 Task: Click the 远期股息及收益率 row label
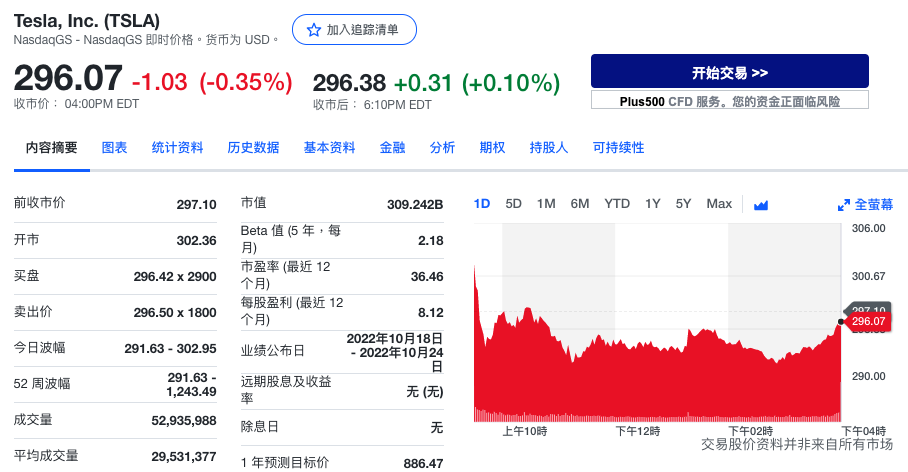(x=286, y=389)
